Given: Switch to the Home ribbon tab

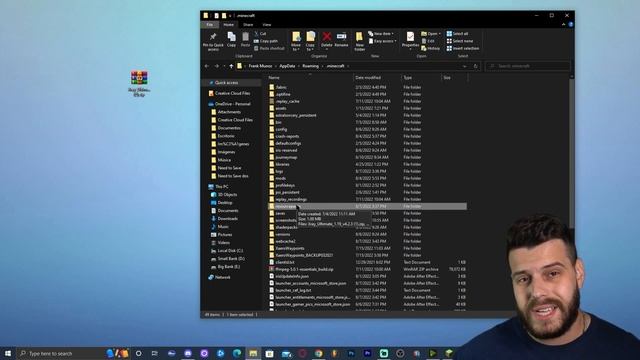Looking at the screenshot, I should [x=228, y=24].
